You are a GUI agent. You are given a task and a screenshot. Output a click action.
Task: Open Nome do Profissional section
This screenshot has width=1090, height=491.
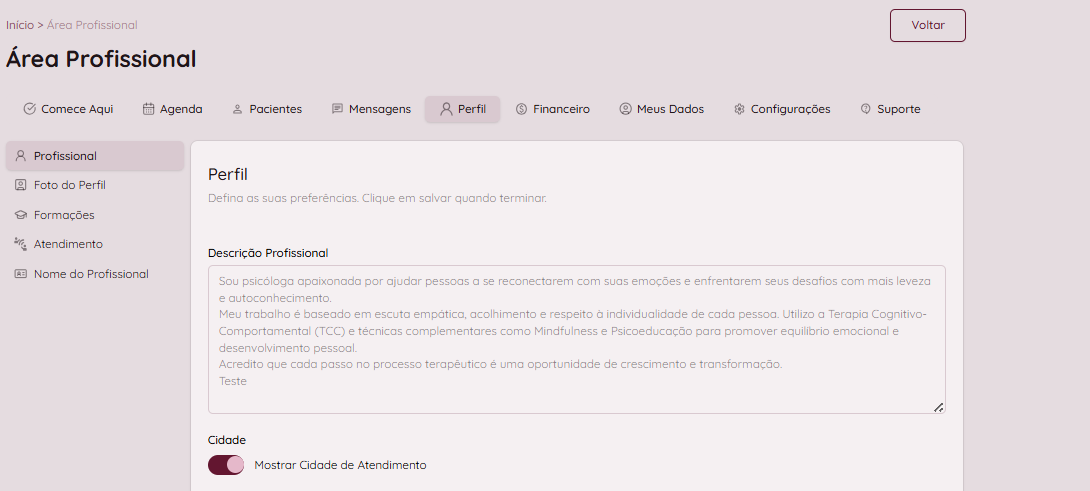click(90, 274)
